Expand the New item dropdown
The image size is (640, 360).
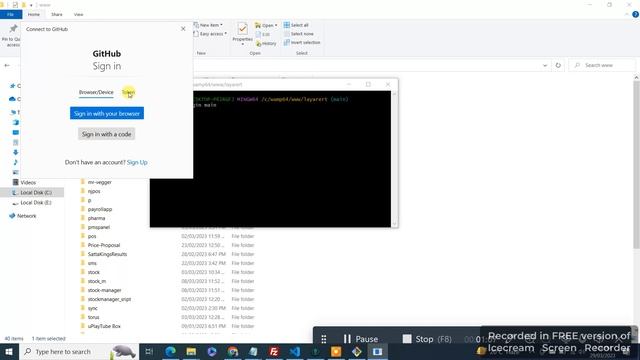(209, 25)
